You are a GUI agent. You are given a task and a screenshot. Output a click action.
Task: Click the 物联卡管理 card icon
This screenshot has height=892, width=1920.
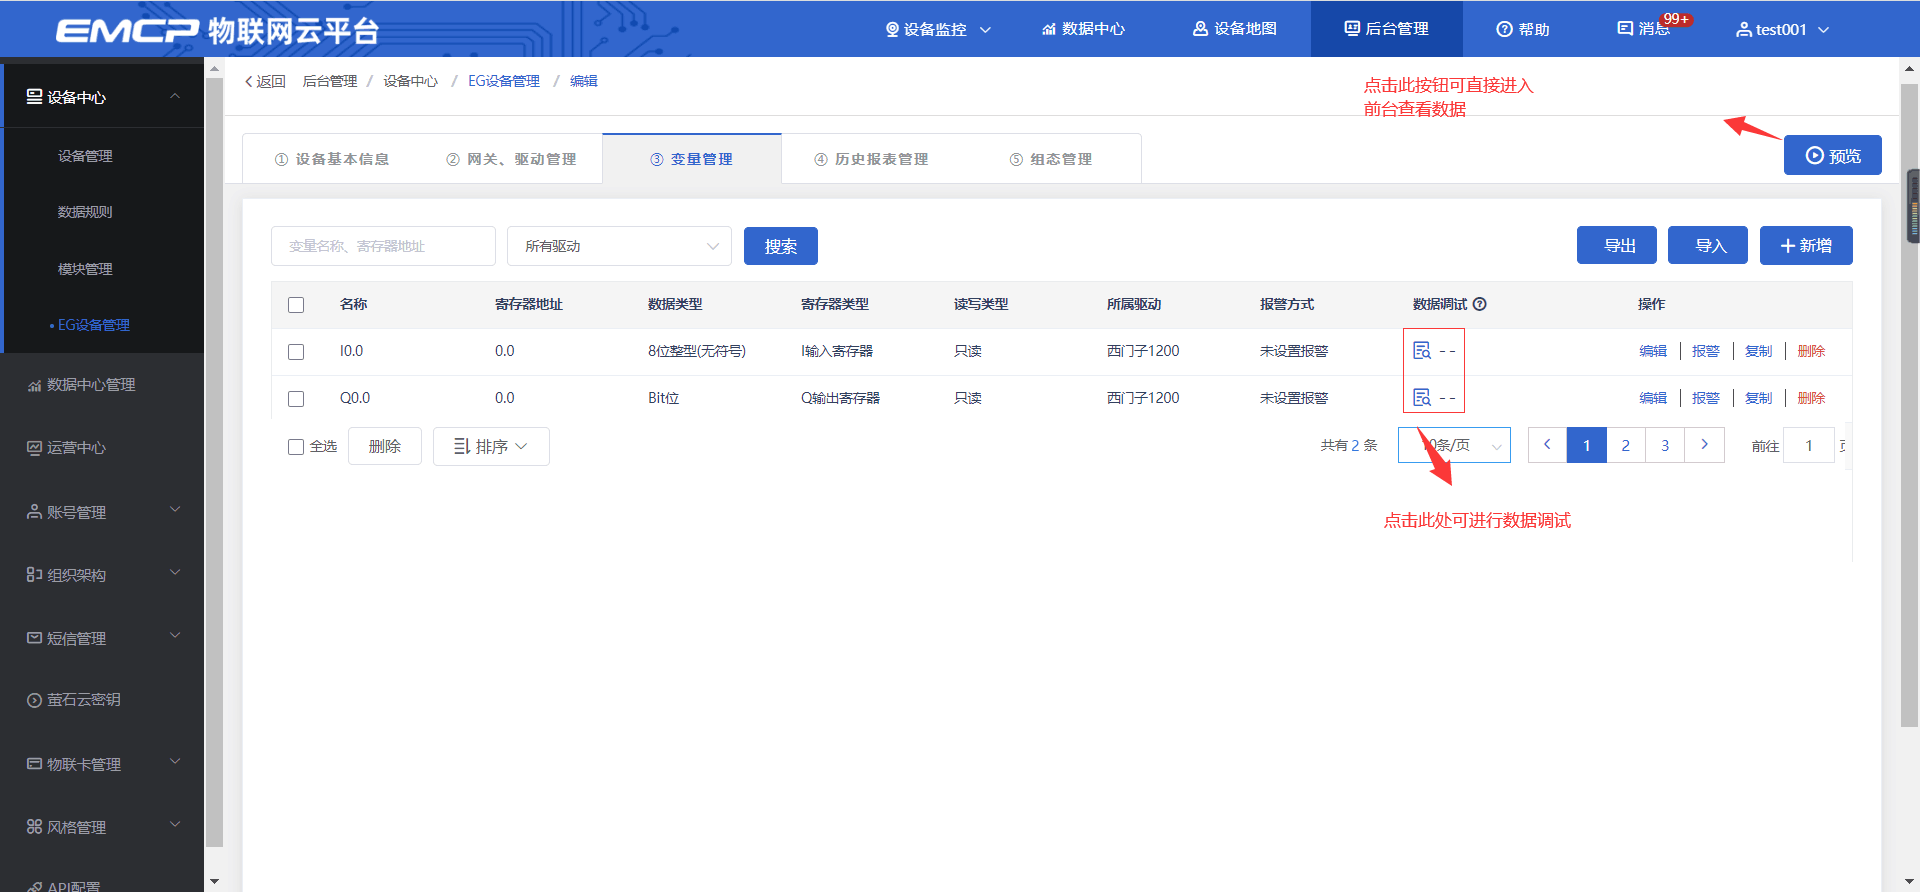34,764
